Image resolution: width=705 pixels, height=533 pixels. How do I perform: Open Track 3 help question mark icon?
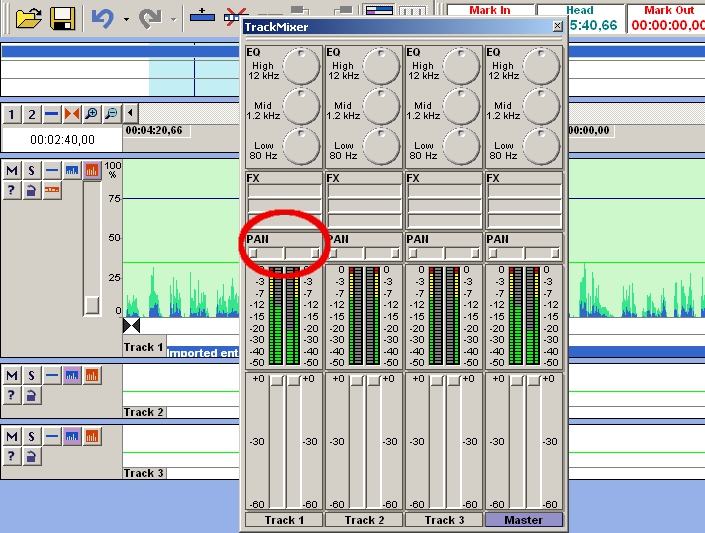(x=12, y=456)
